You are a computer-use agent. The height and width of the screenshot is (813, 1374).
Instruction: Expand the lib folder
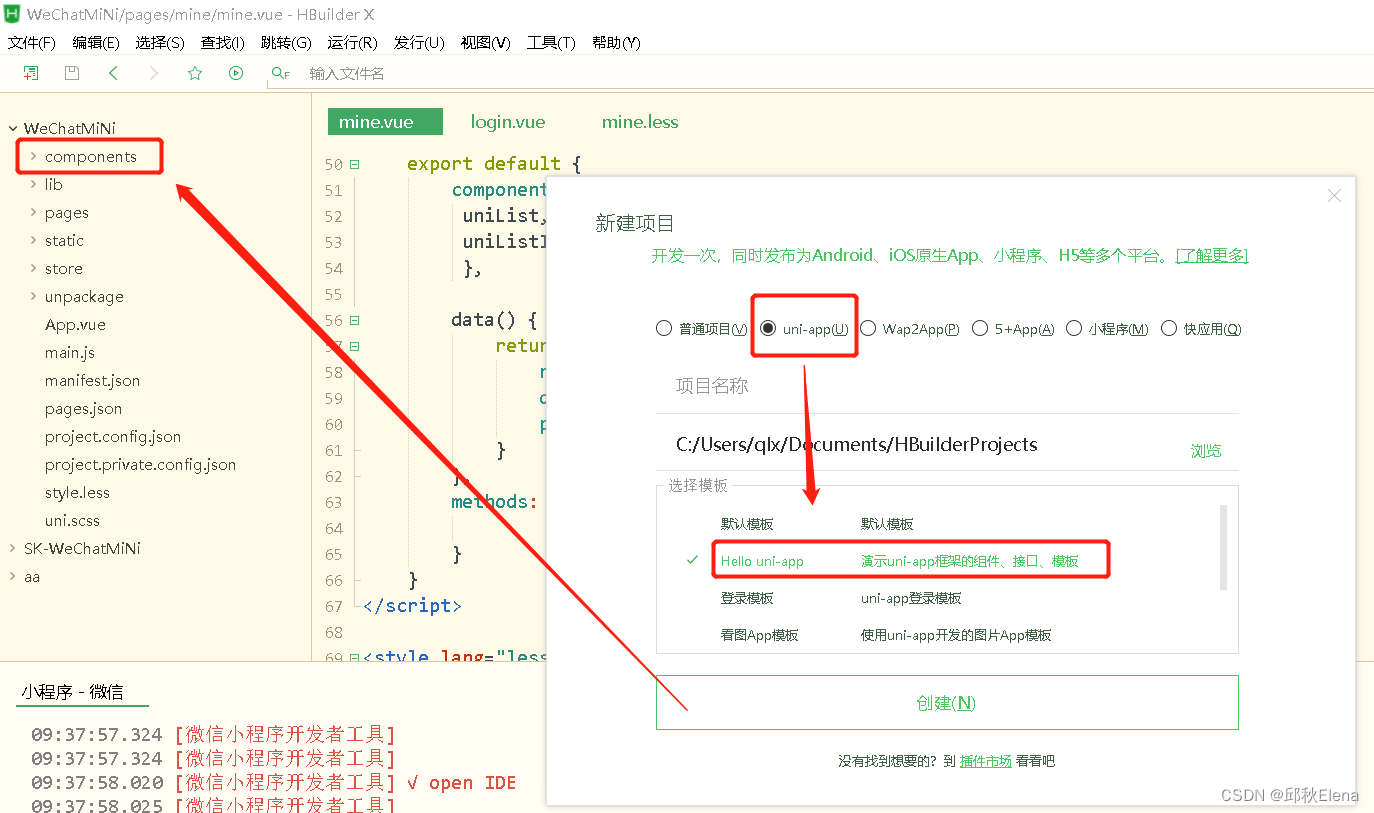tap(33, 185)
